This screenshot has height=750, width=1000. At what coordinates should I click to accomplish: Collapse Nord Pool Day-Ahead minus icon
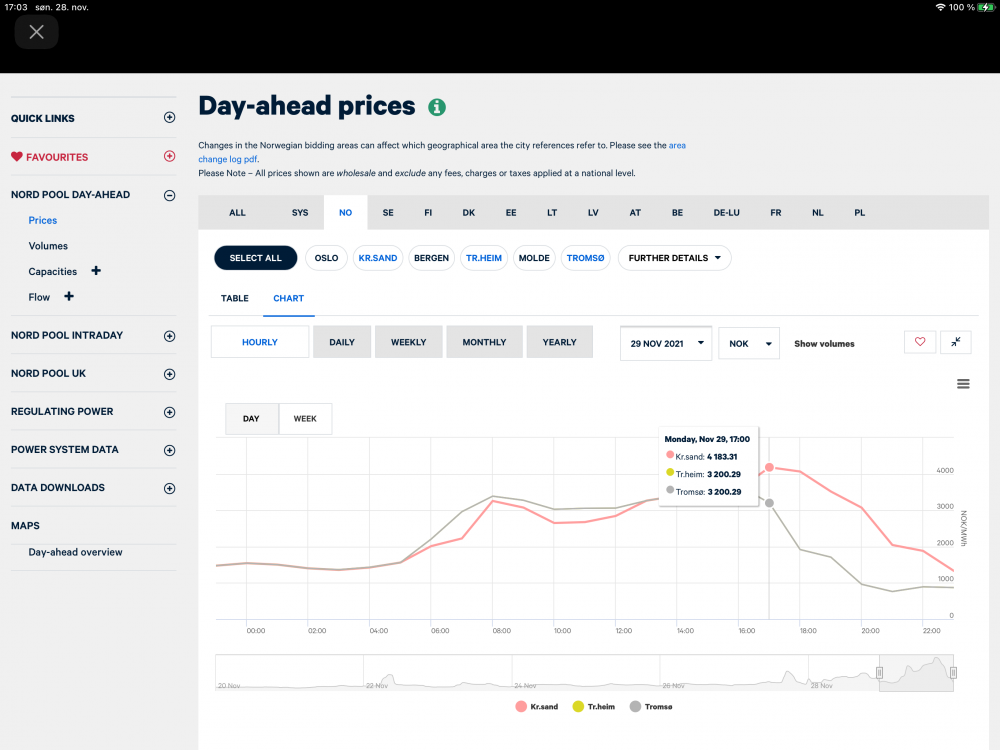169,195
